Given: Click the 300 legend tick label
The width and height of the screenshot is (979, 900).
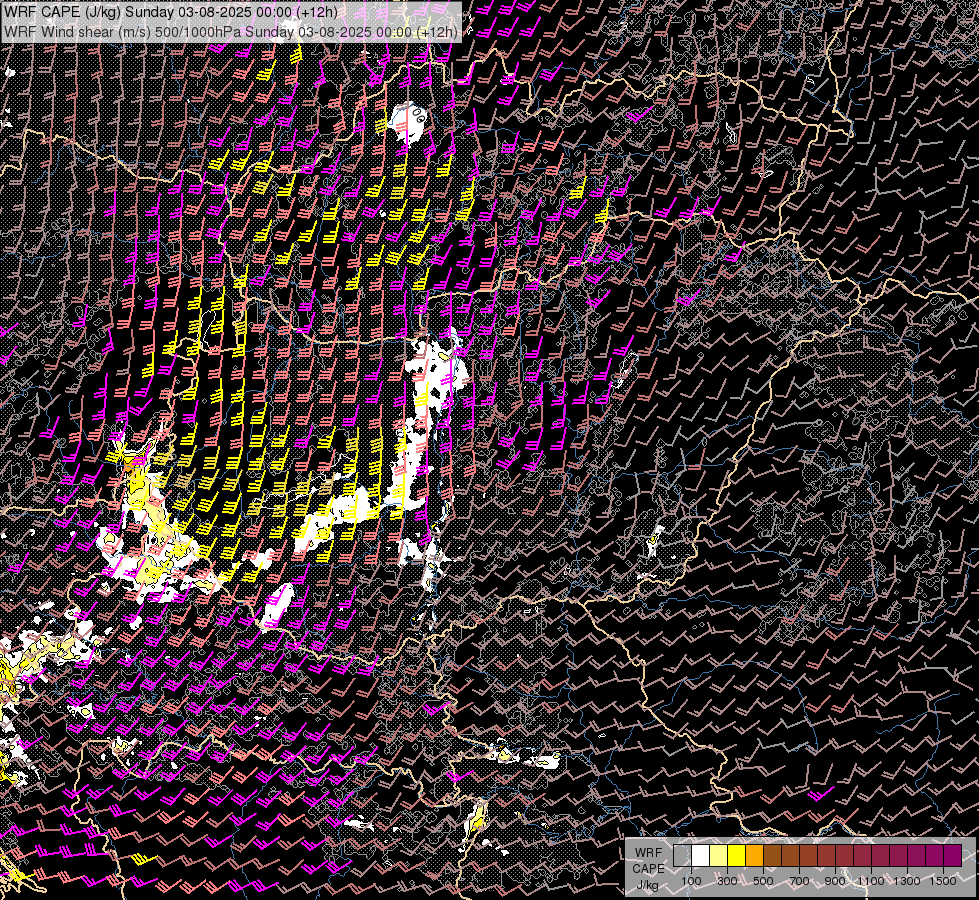Looking at the screenshot, I should point(727,881).
